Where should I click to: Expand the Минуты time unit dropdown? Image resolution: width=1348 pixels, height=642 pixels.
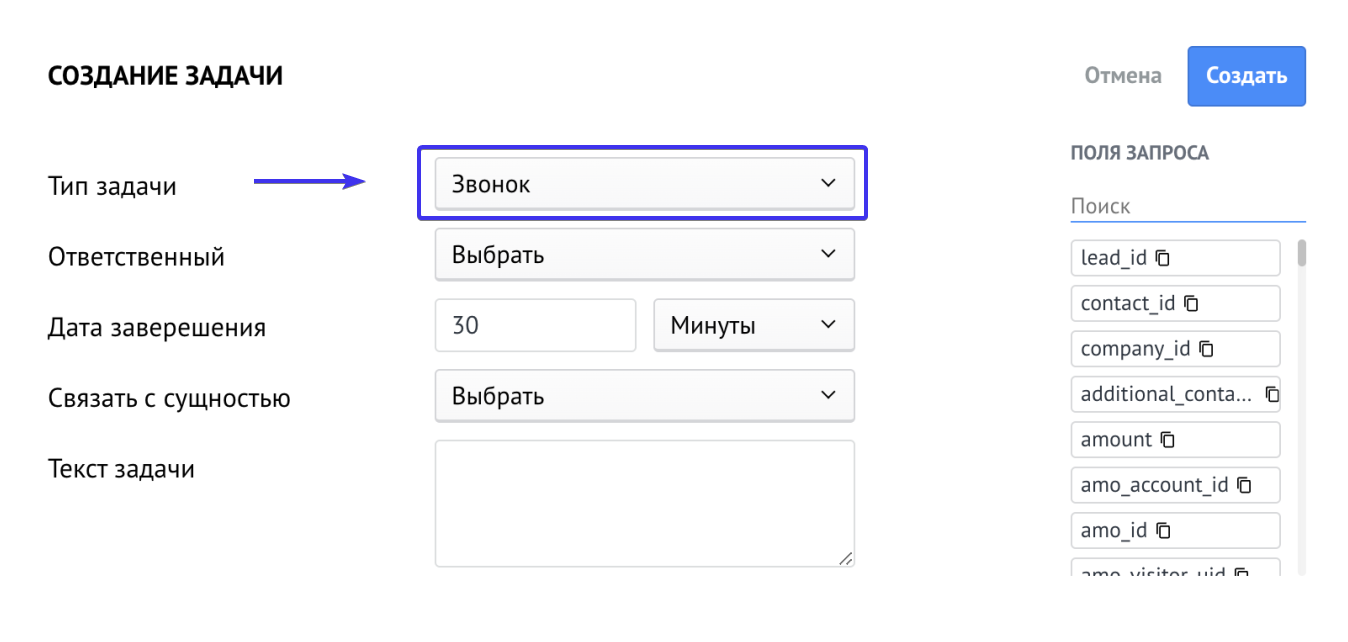(x=754, y=325)
